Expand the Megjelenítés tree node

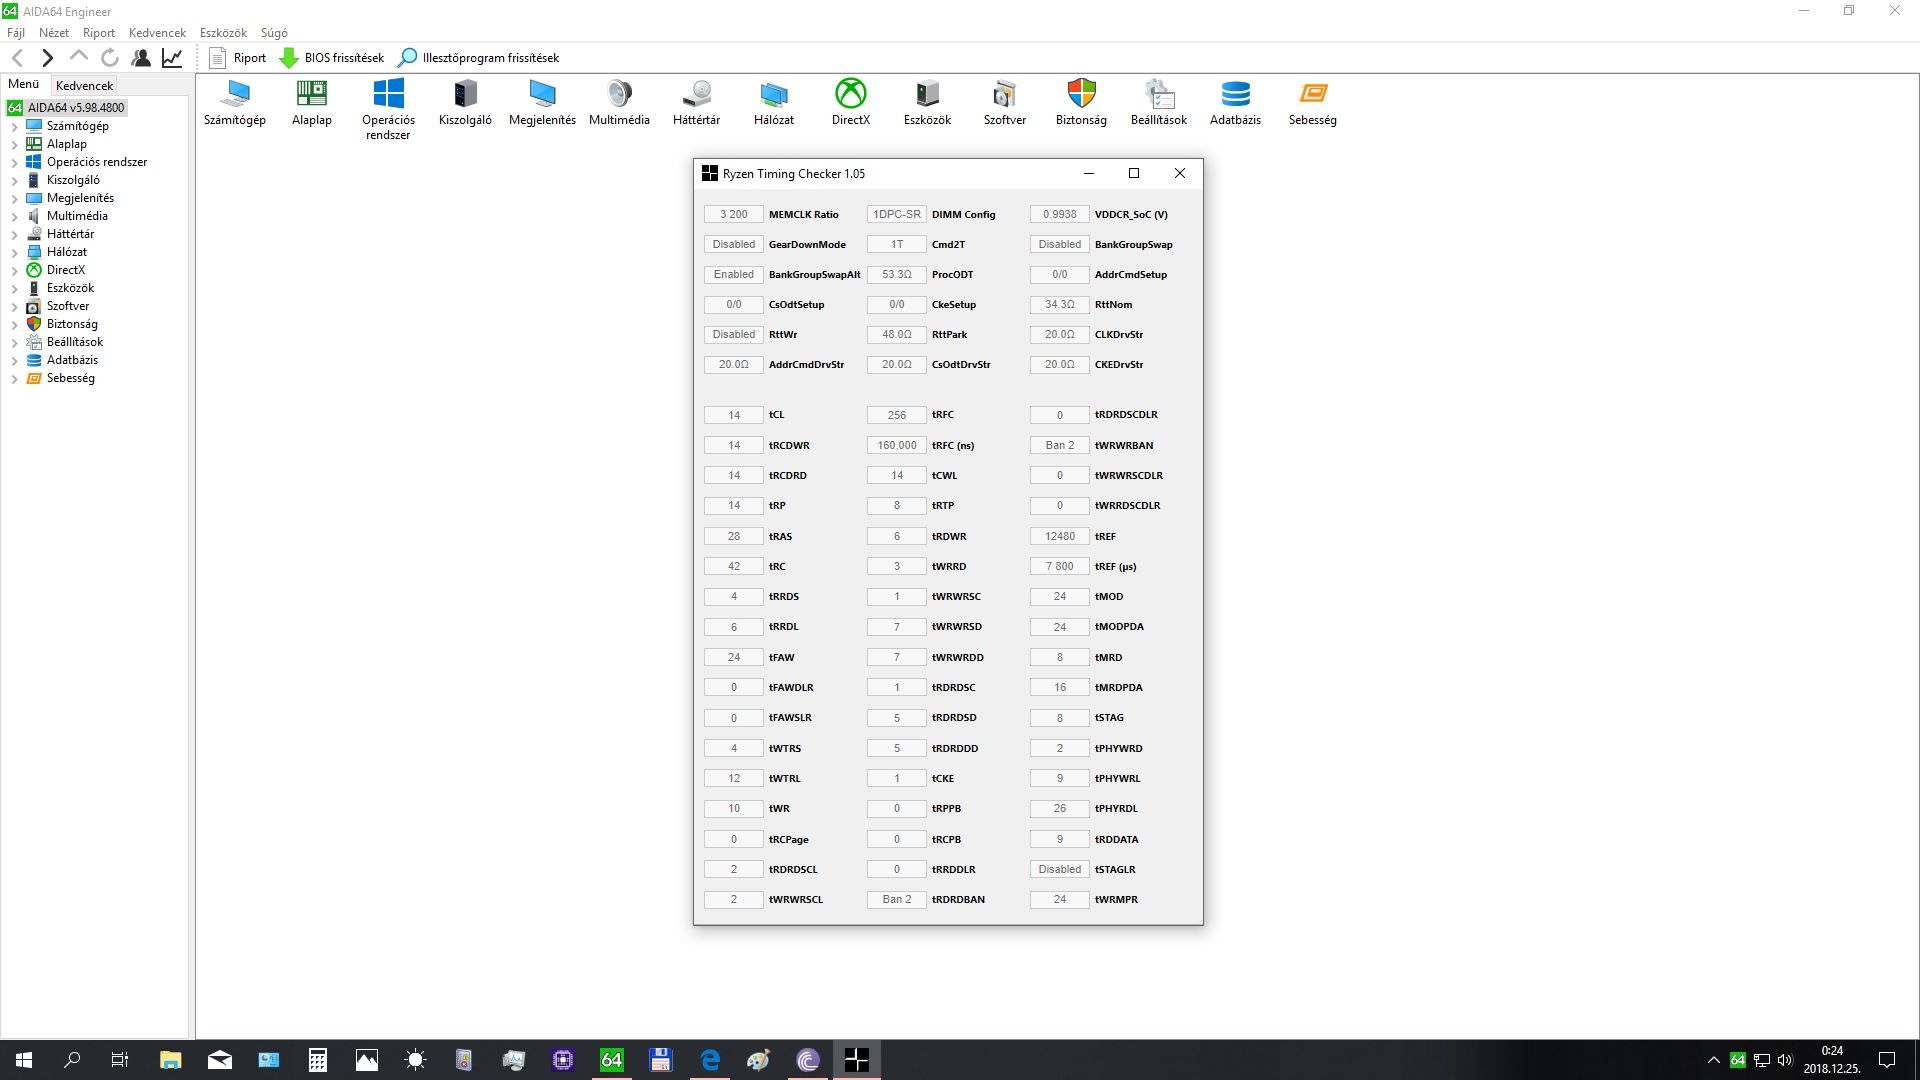(x=14, y=199)
